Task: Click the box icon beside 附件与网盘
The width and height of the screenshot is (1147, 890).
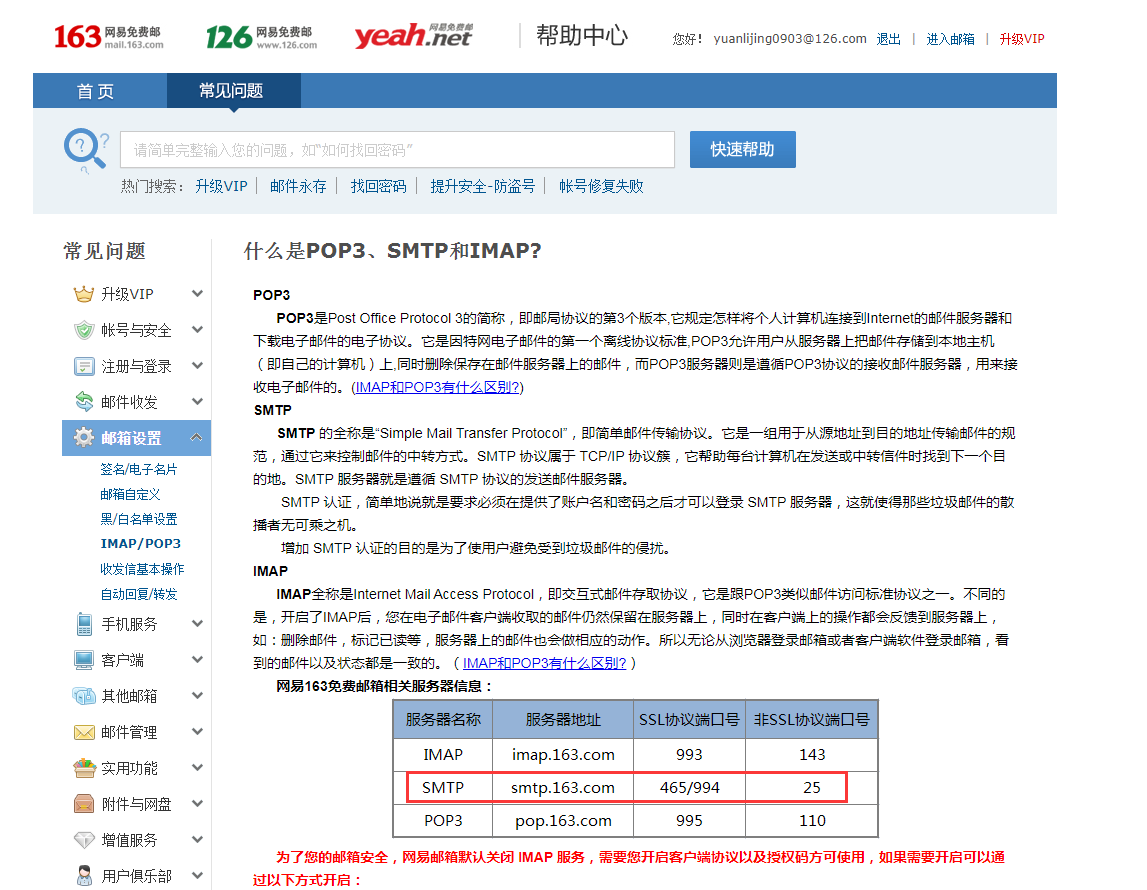Action: pos(84,804)
